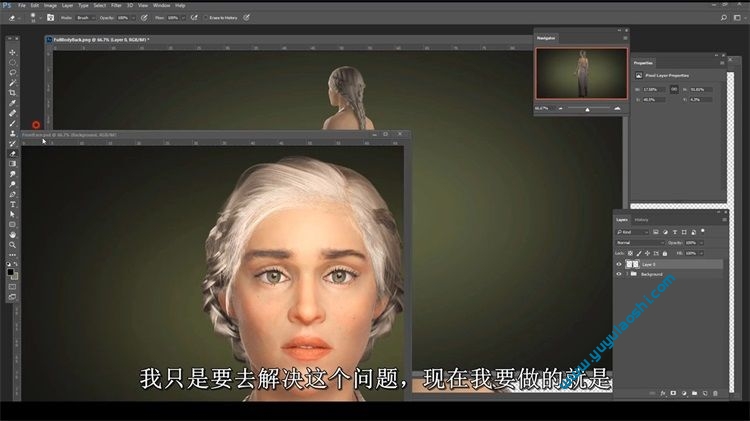Open the Normal blend mode dropdown
The height and width of the screenshot is (421, 750).
(x=640, y=243)
